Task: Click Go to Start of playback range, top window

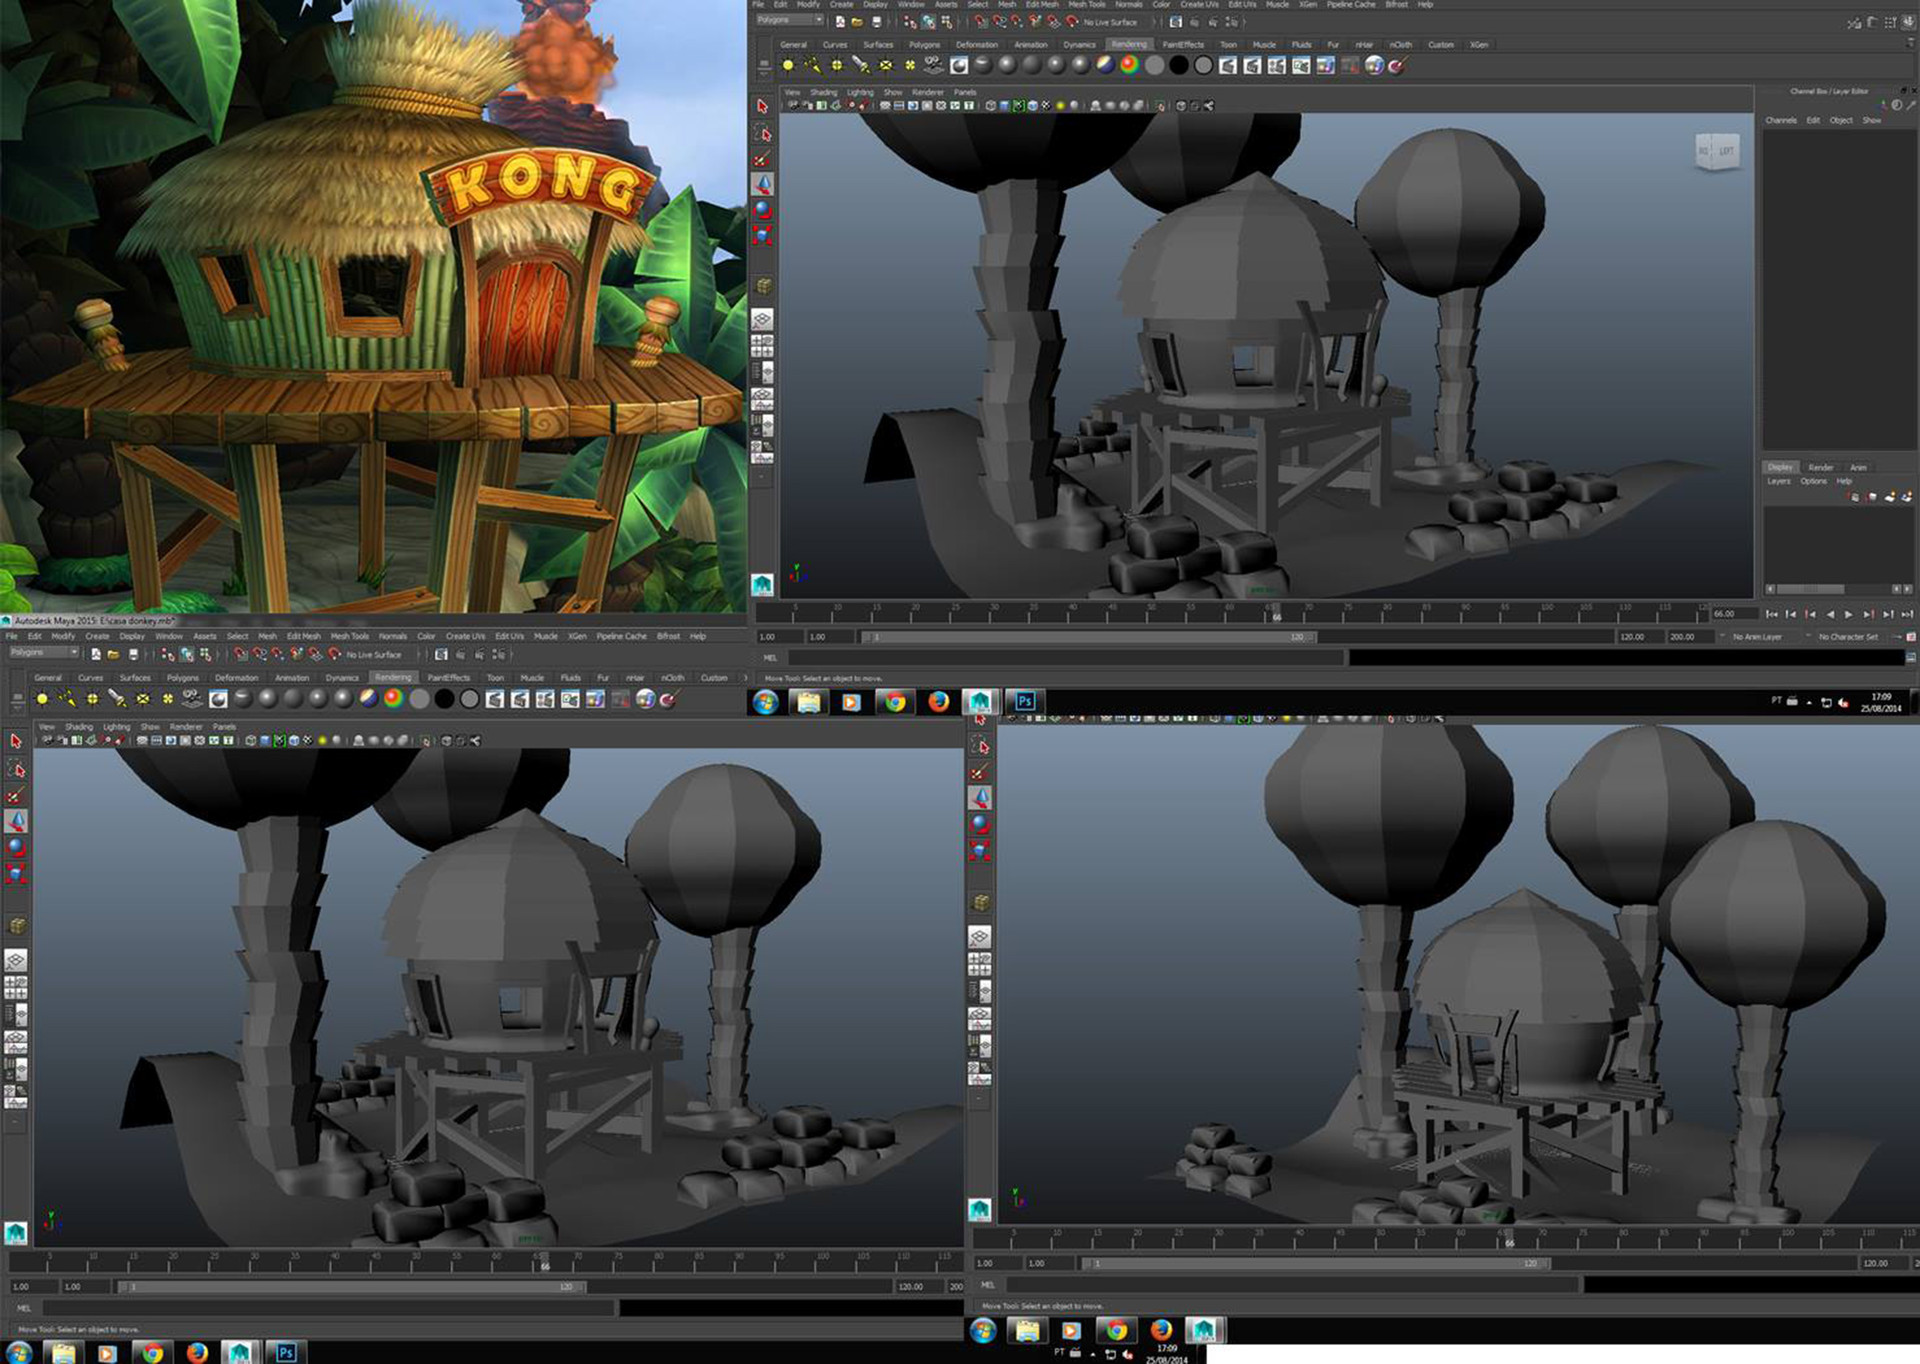Action: (x=1772, y=614)
